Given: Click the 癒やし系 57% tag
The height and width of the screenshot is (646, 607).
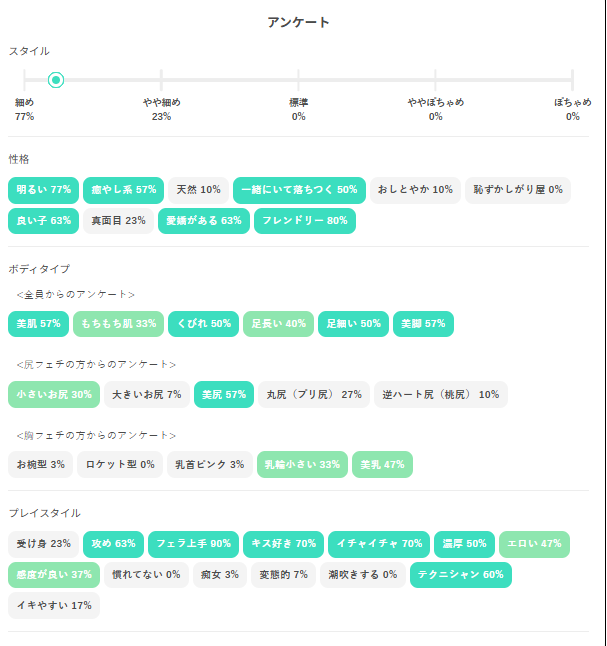Looking at the screenshot, I should (x=123, y=190).
